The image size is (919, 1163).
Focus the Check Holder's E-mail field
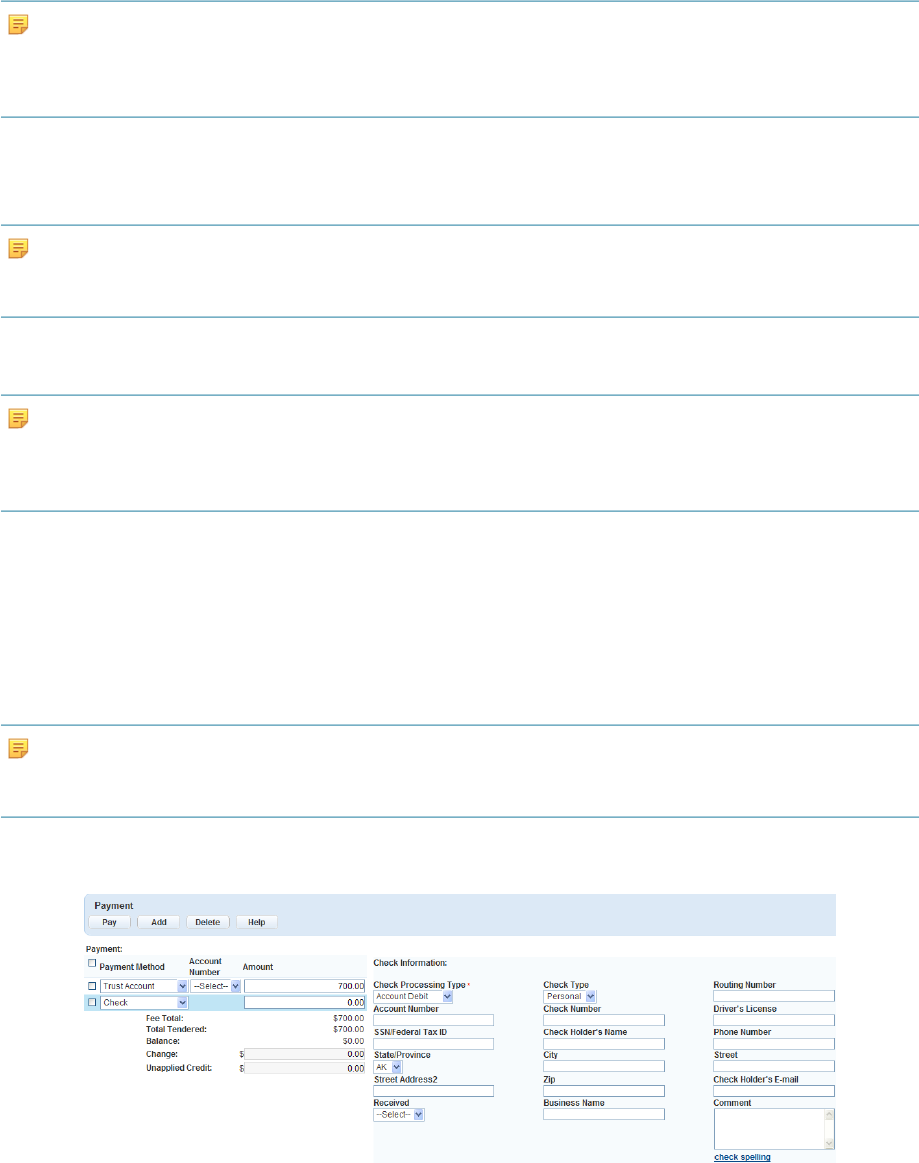coord(774,1091)
